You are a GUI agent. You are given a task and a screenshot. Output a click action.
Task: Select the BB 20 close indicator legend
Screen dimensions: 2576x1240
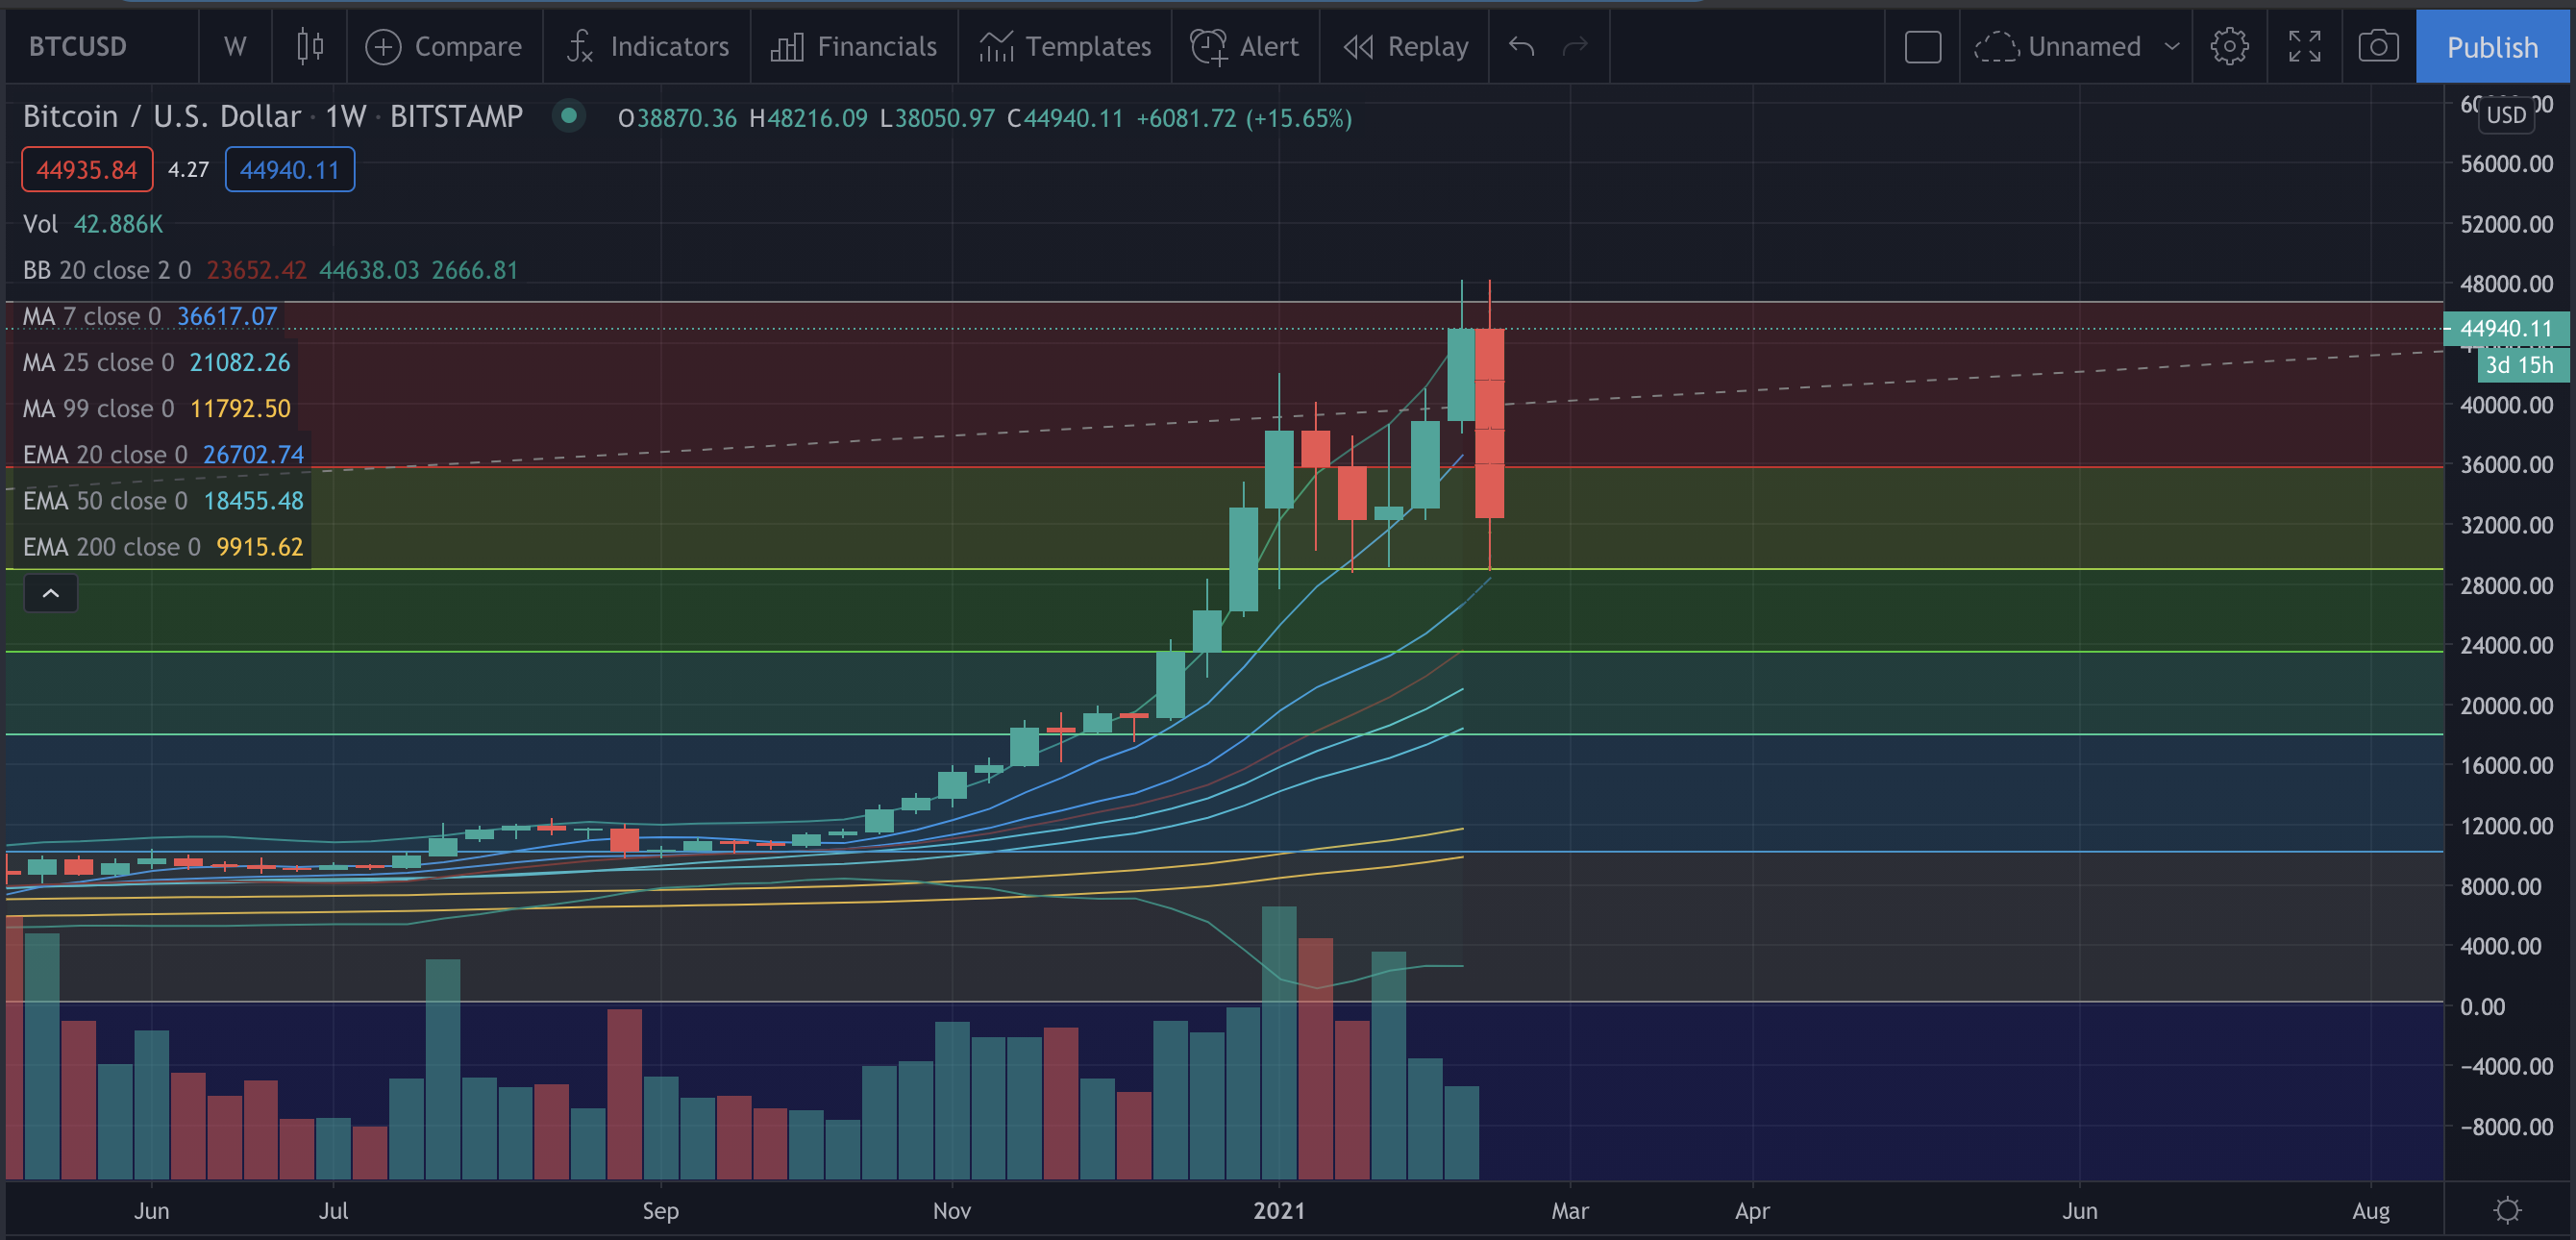point(270,269)
